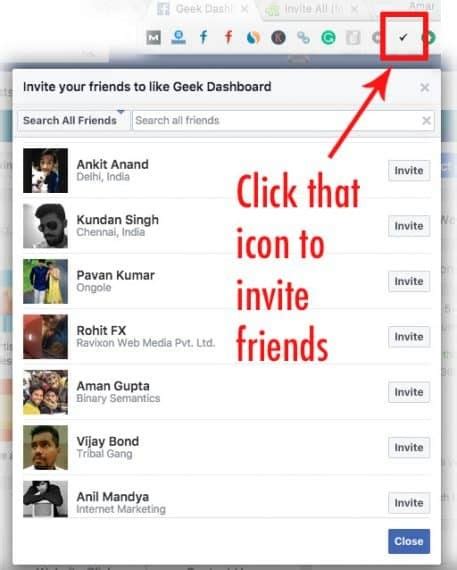Click the blue person download extension icon

pos(178,37)
